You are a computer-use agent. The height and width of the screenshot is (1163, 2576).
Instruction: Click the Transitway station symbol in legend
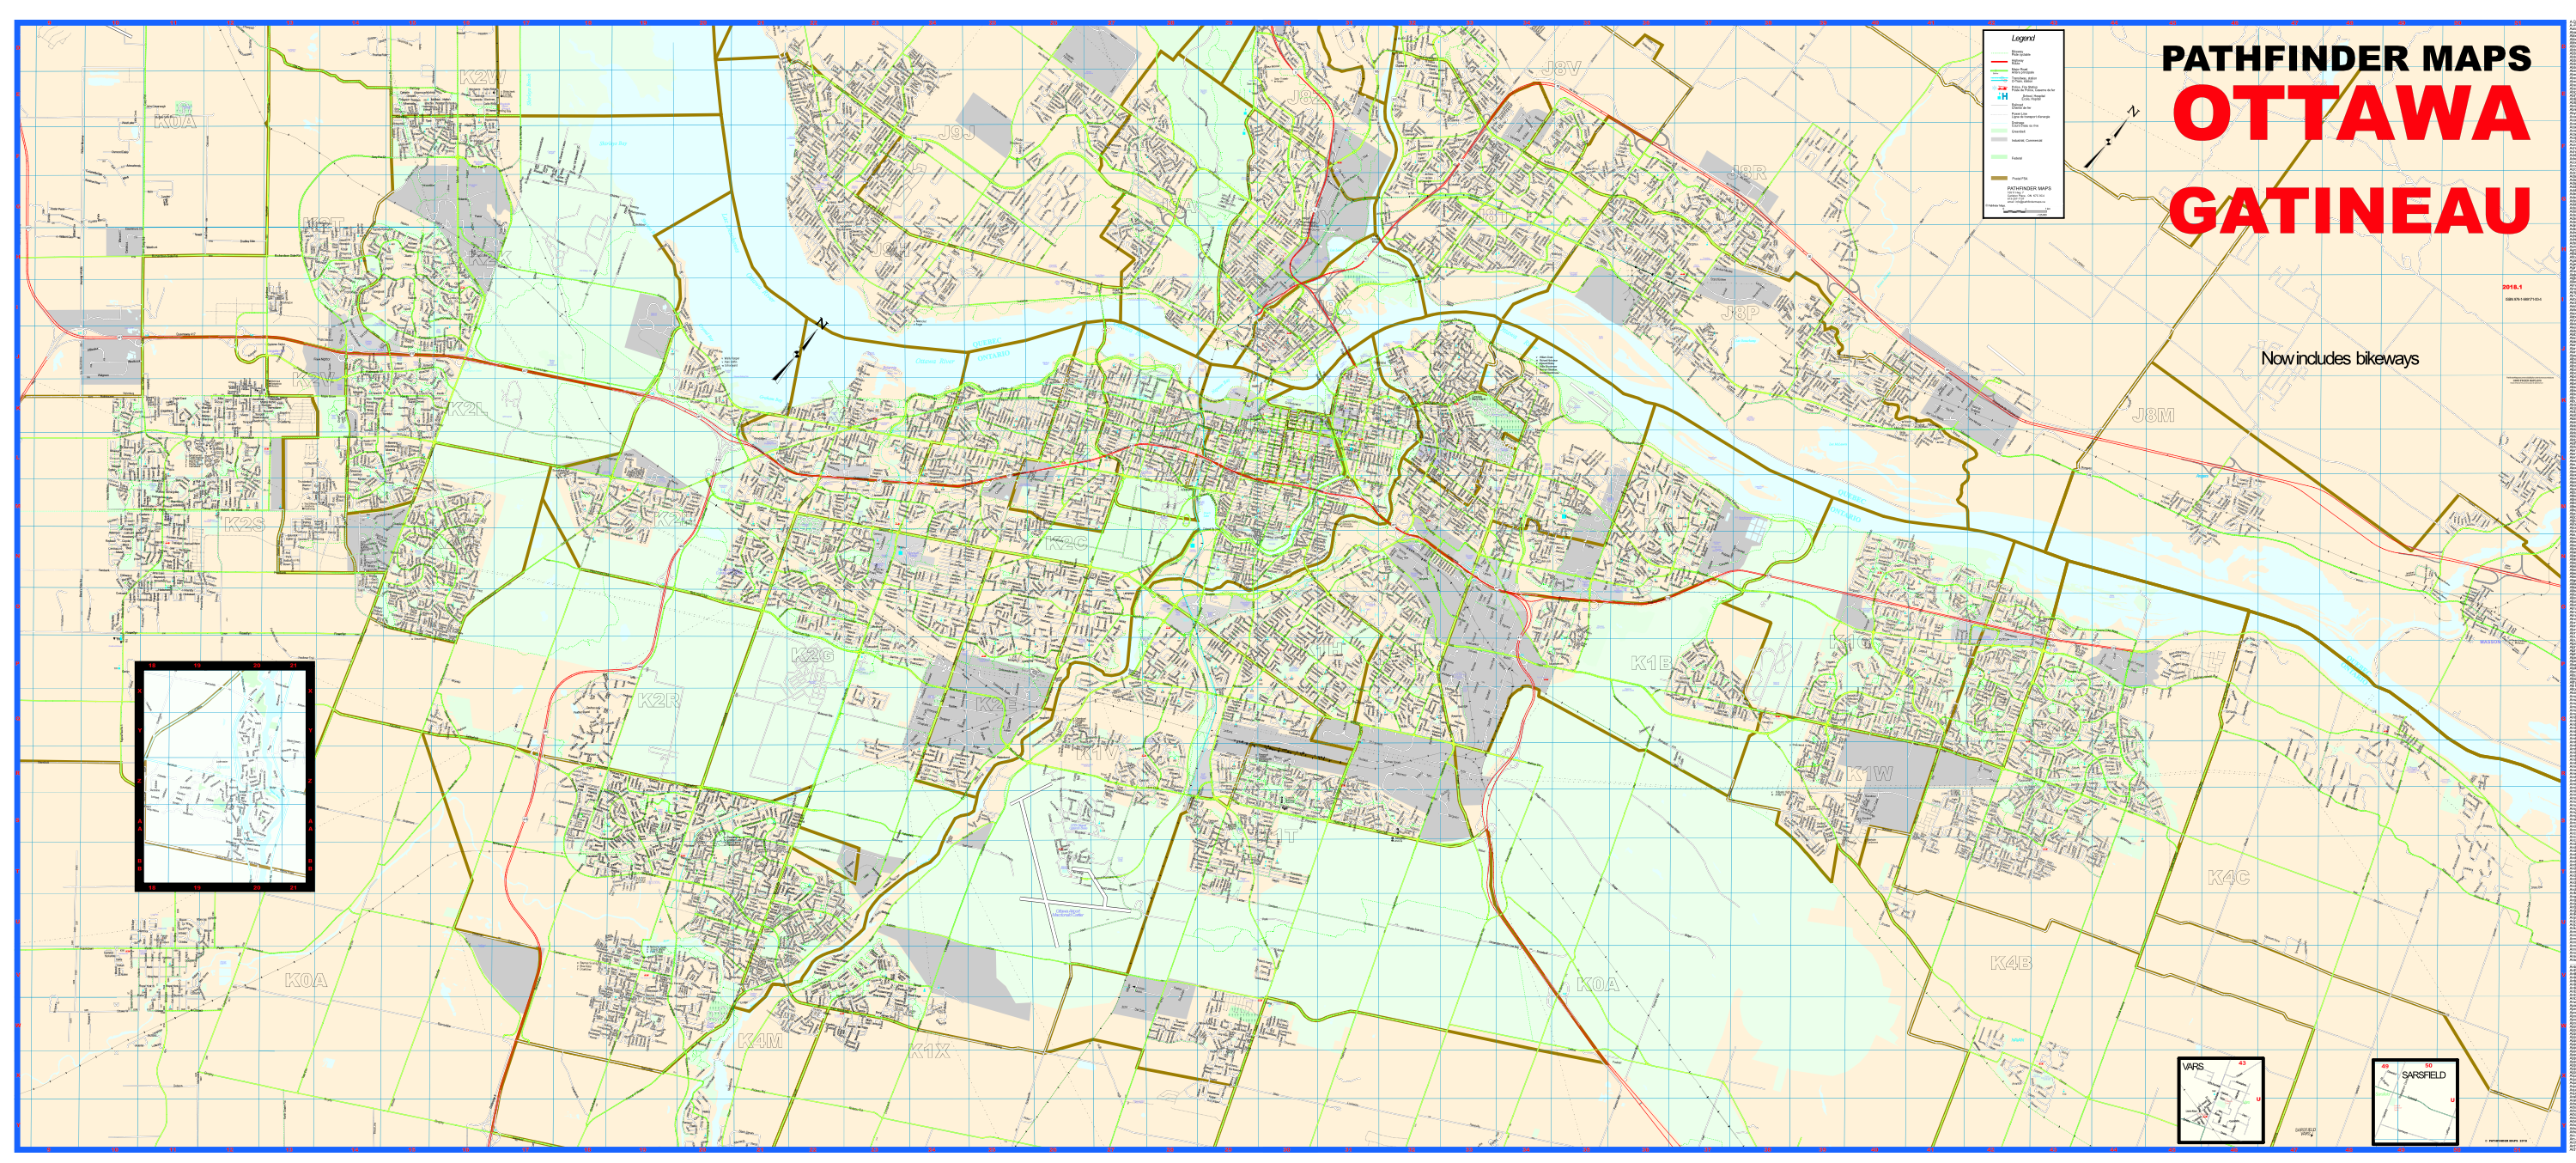point(2005,80)
